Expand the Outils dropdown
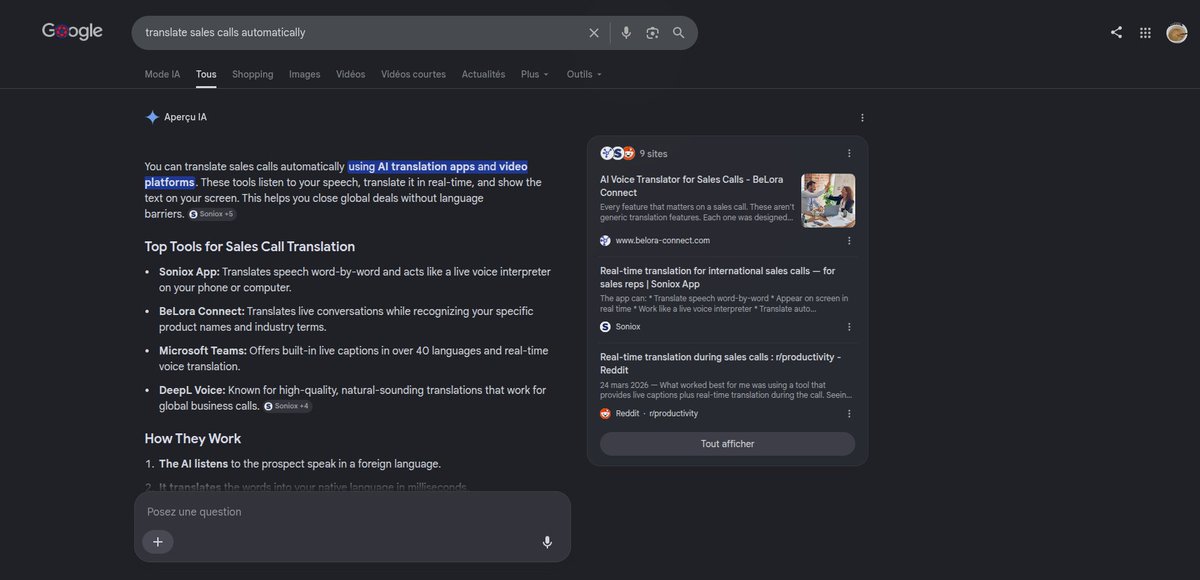 585,74
